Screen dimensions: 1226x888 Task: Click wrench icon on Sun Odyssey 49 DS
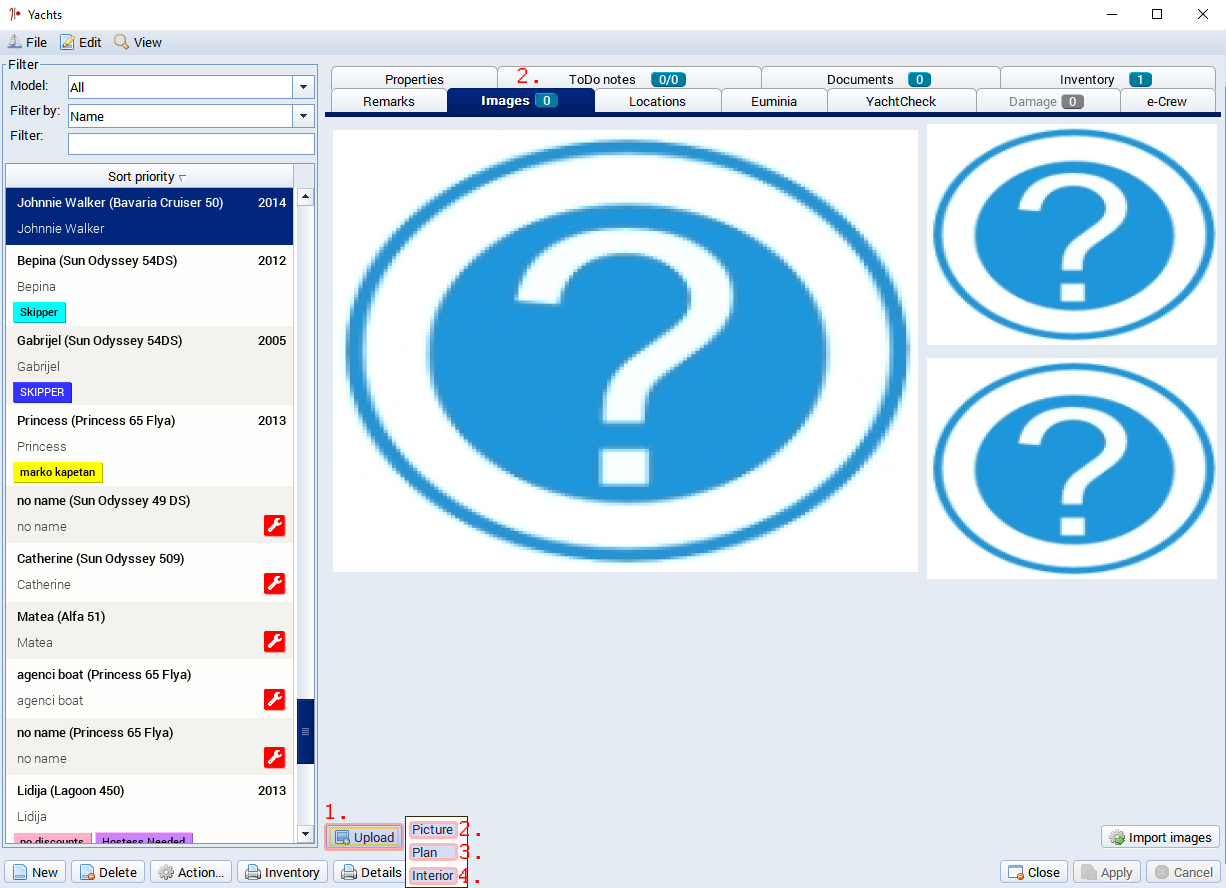click(x=275, y=526)
